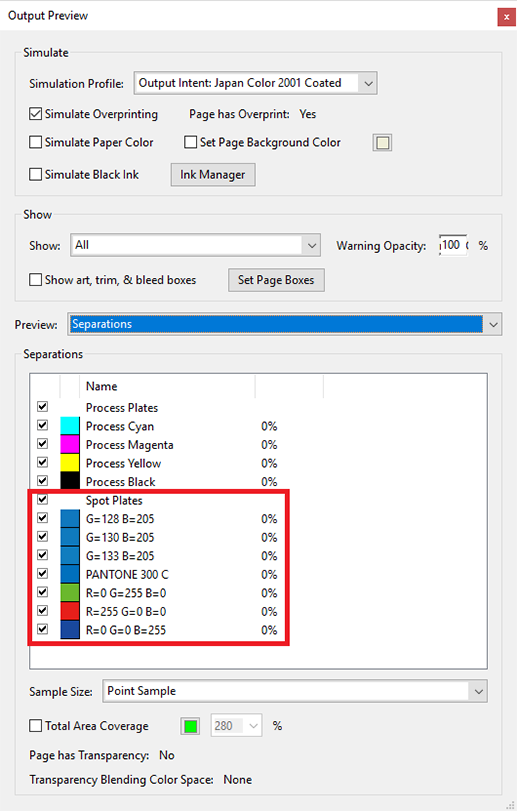Screen dimensions: 517x811
Task: Click the Process Black ink swatch
Action: (x=70, y=482)
